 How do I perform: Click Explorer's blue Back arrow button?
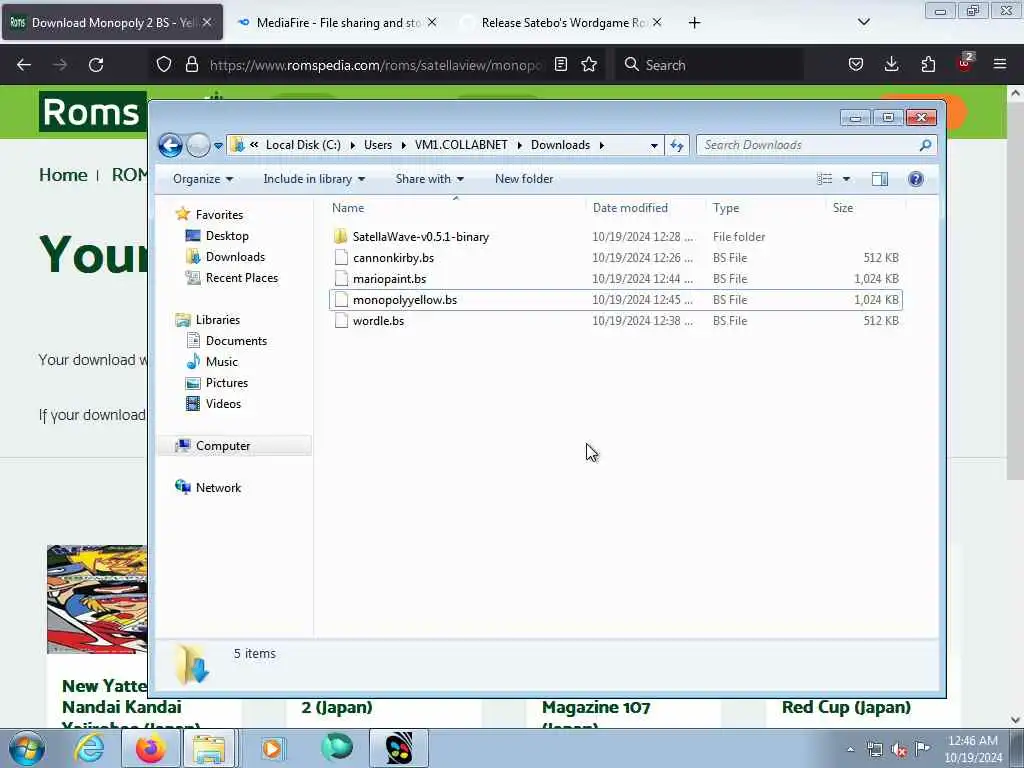click(170, 145)
